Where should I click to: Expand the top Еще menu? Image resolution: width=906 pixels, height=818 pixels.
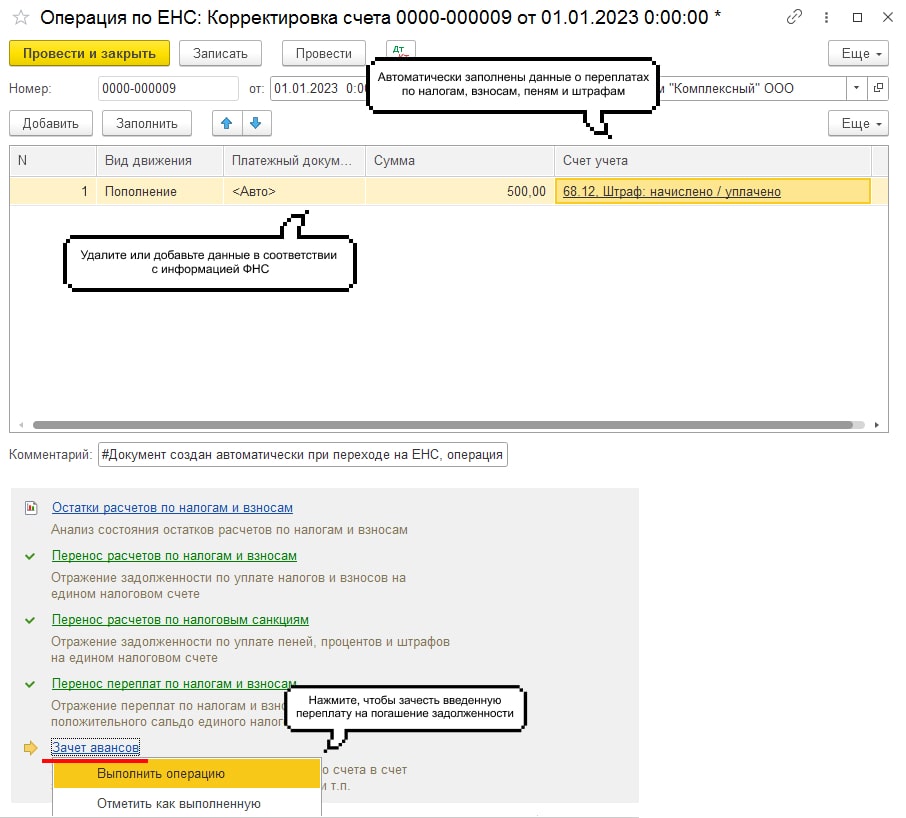pos(857,53)
